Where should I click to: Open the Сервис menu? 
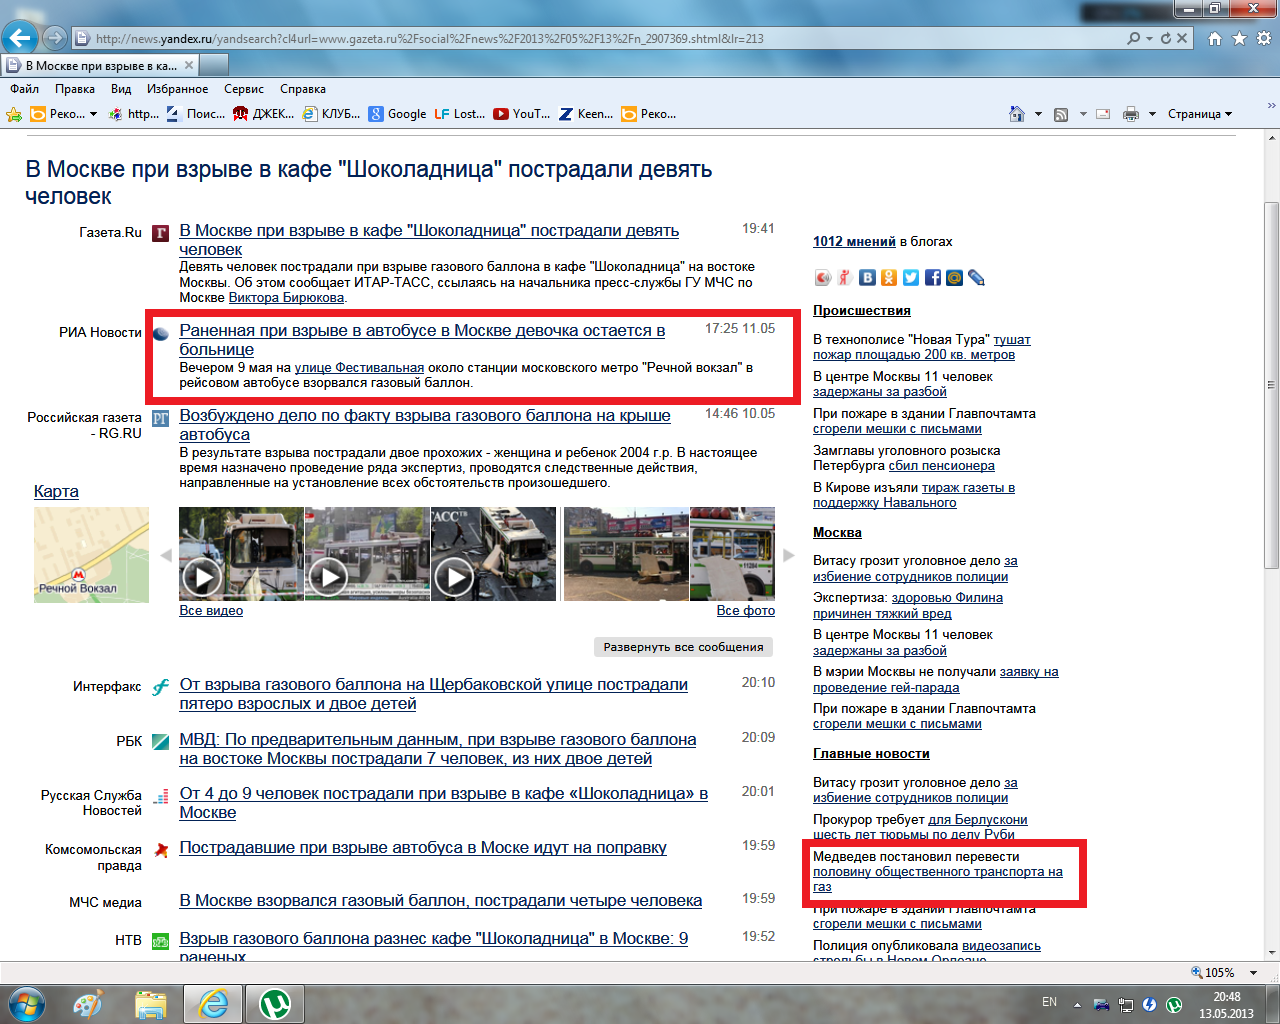244,89
